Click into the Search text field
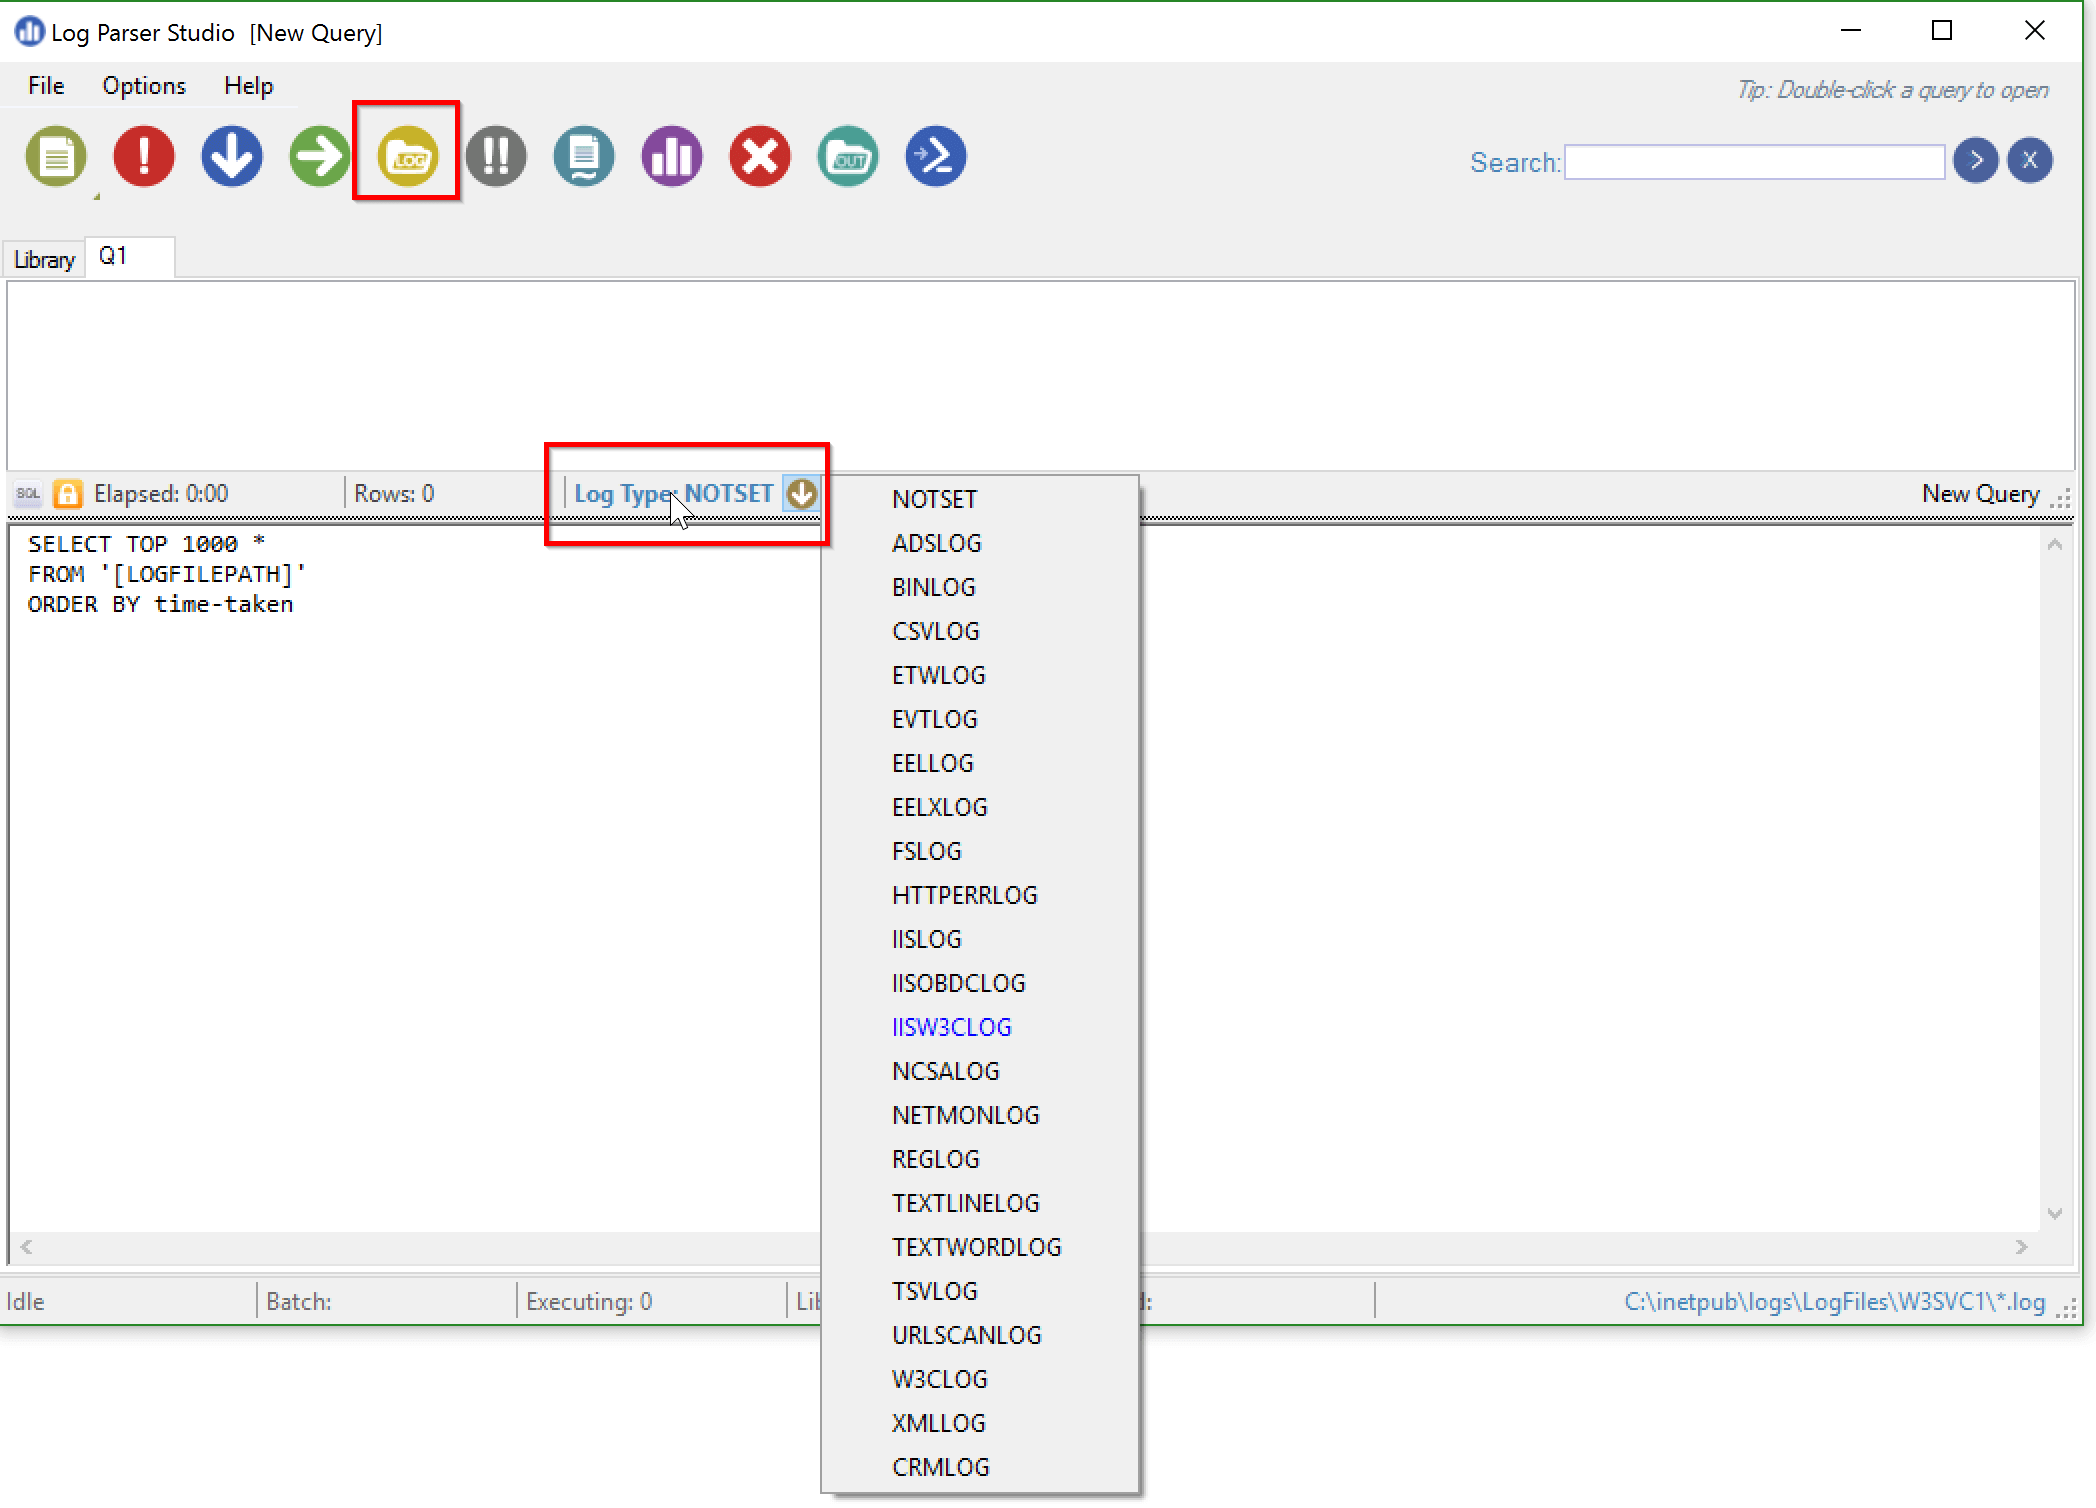This screenshot has height=1508, width=2096. pyautogui.click(x=1755, y=162)
